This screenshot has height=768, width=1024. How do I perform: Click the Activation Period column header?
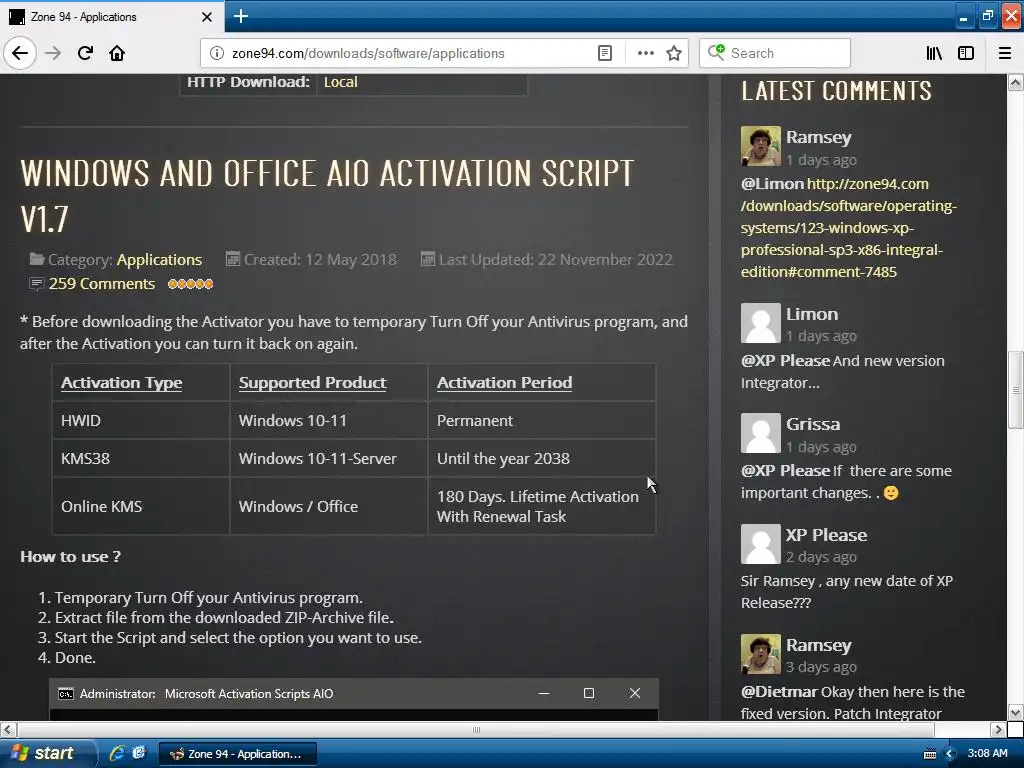coord(504,383)
